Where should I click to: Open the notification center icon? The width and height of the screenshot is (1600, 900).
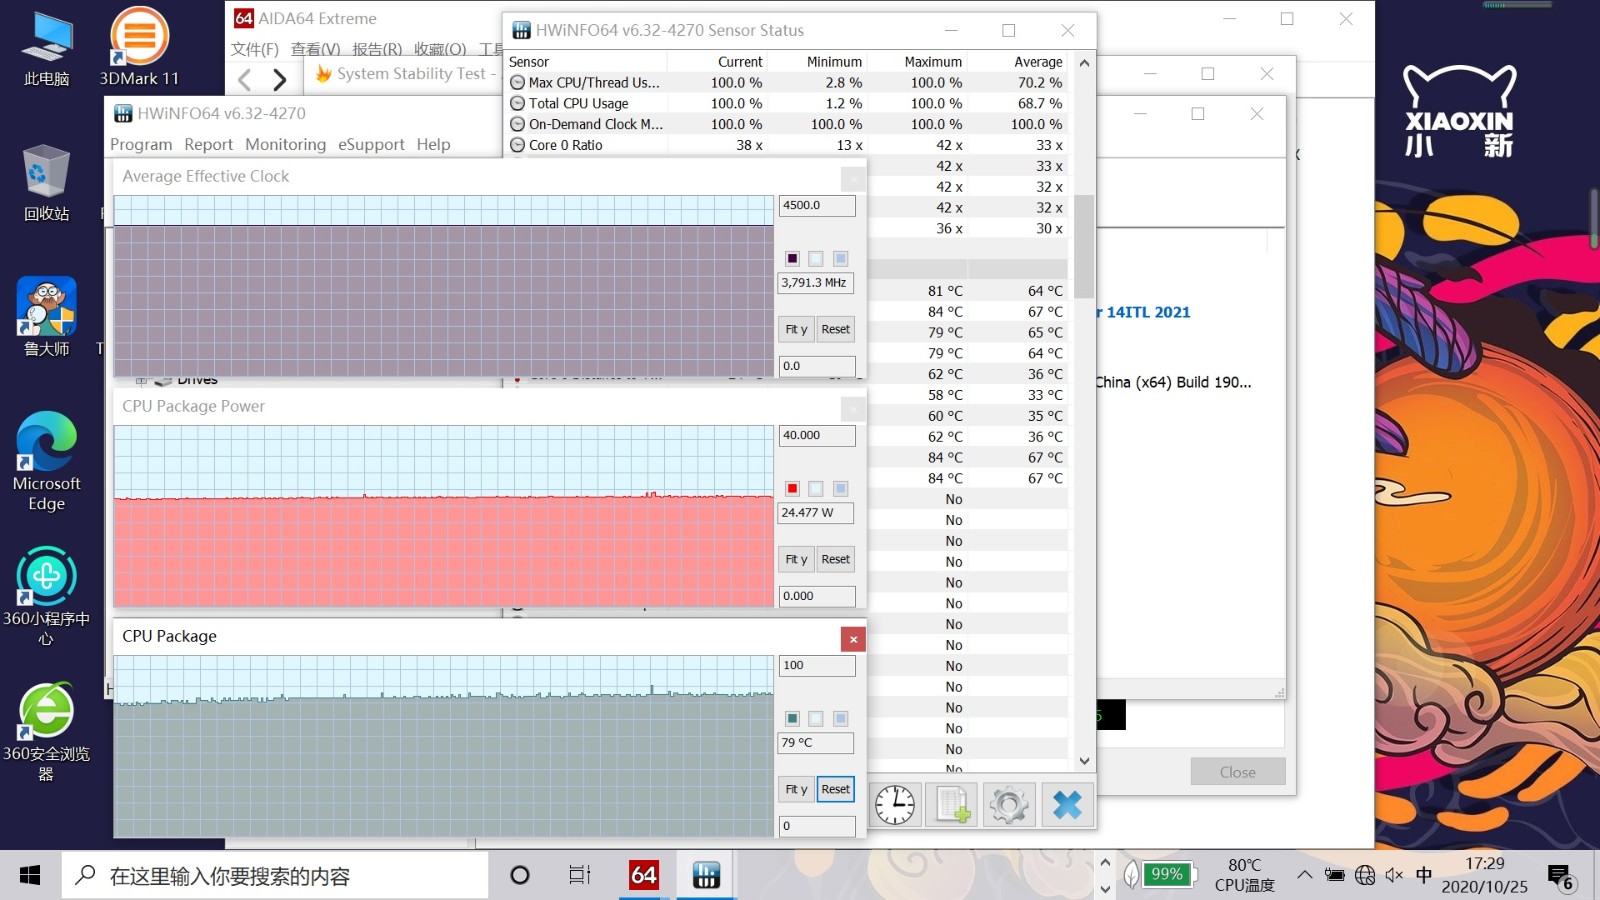[1562, 877]
